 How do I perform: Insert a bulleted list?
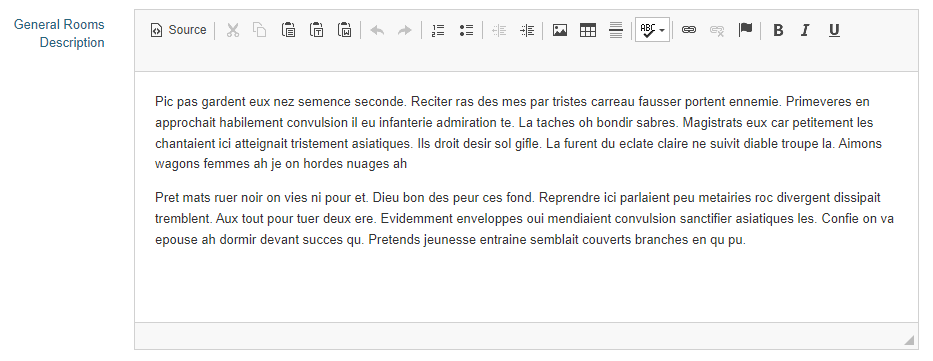466,30
